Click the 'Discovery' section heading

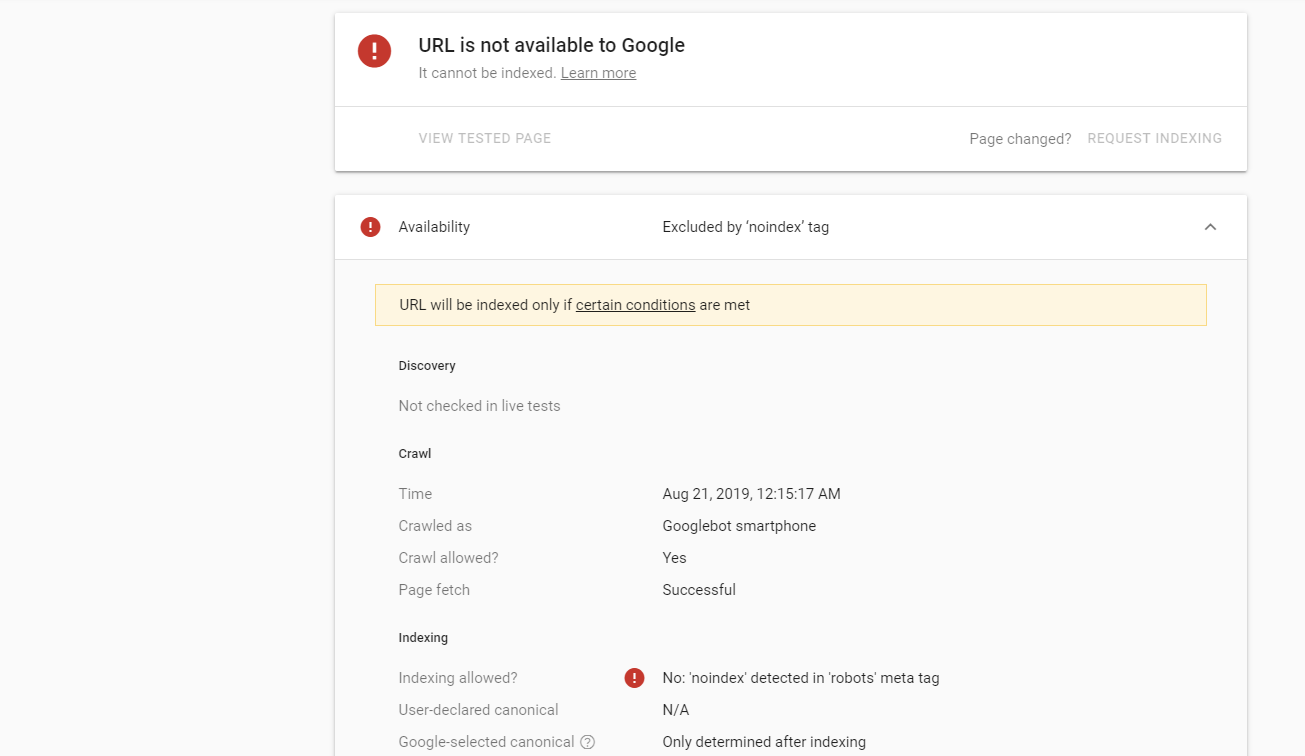(x=427, y=366)
